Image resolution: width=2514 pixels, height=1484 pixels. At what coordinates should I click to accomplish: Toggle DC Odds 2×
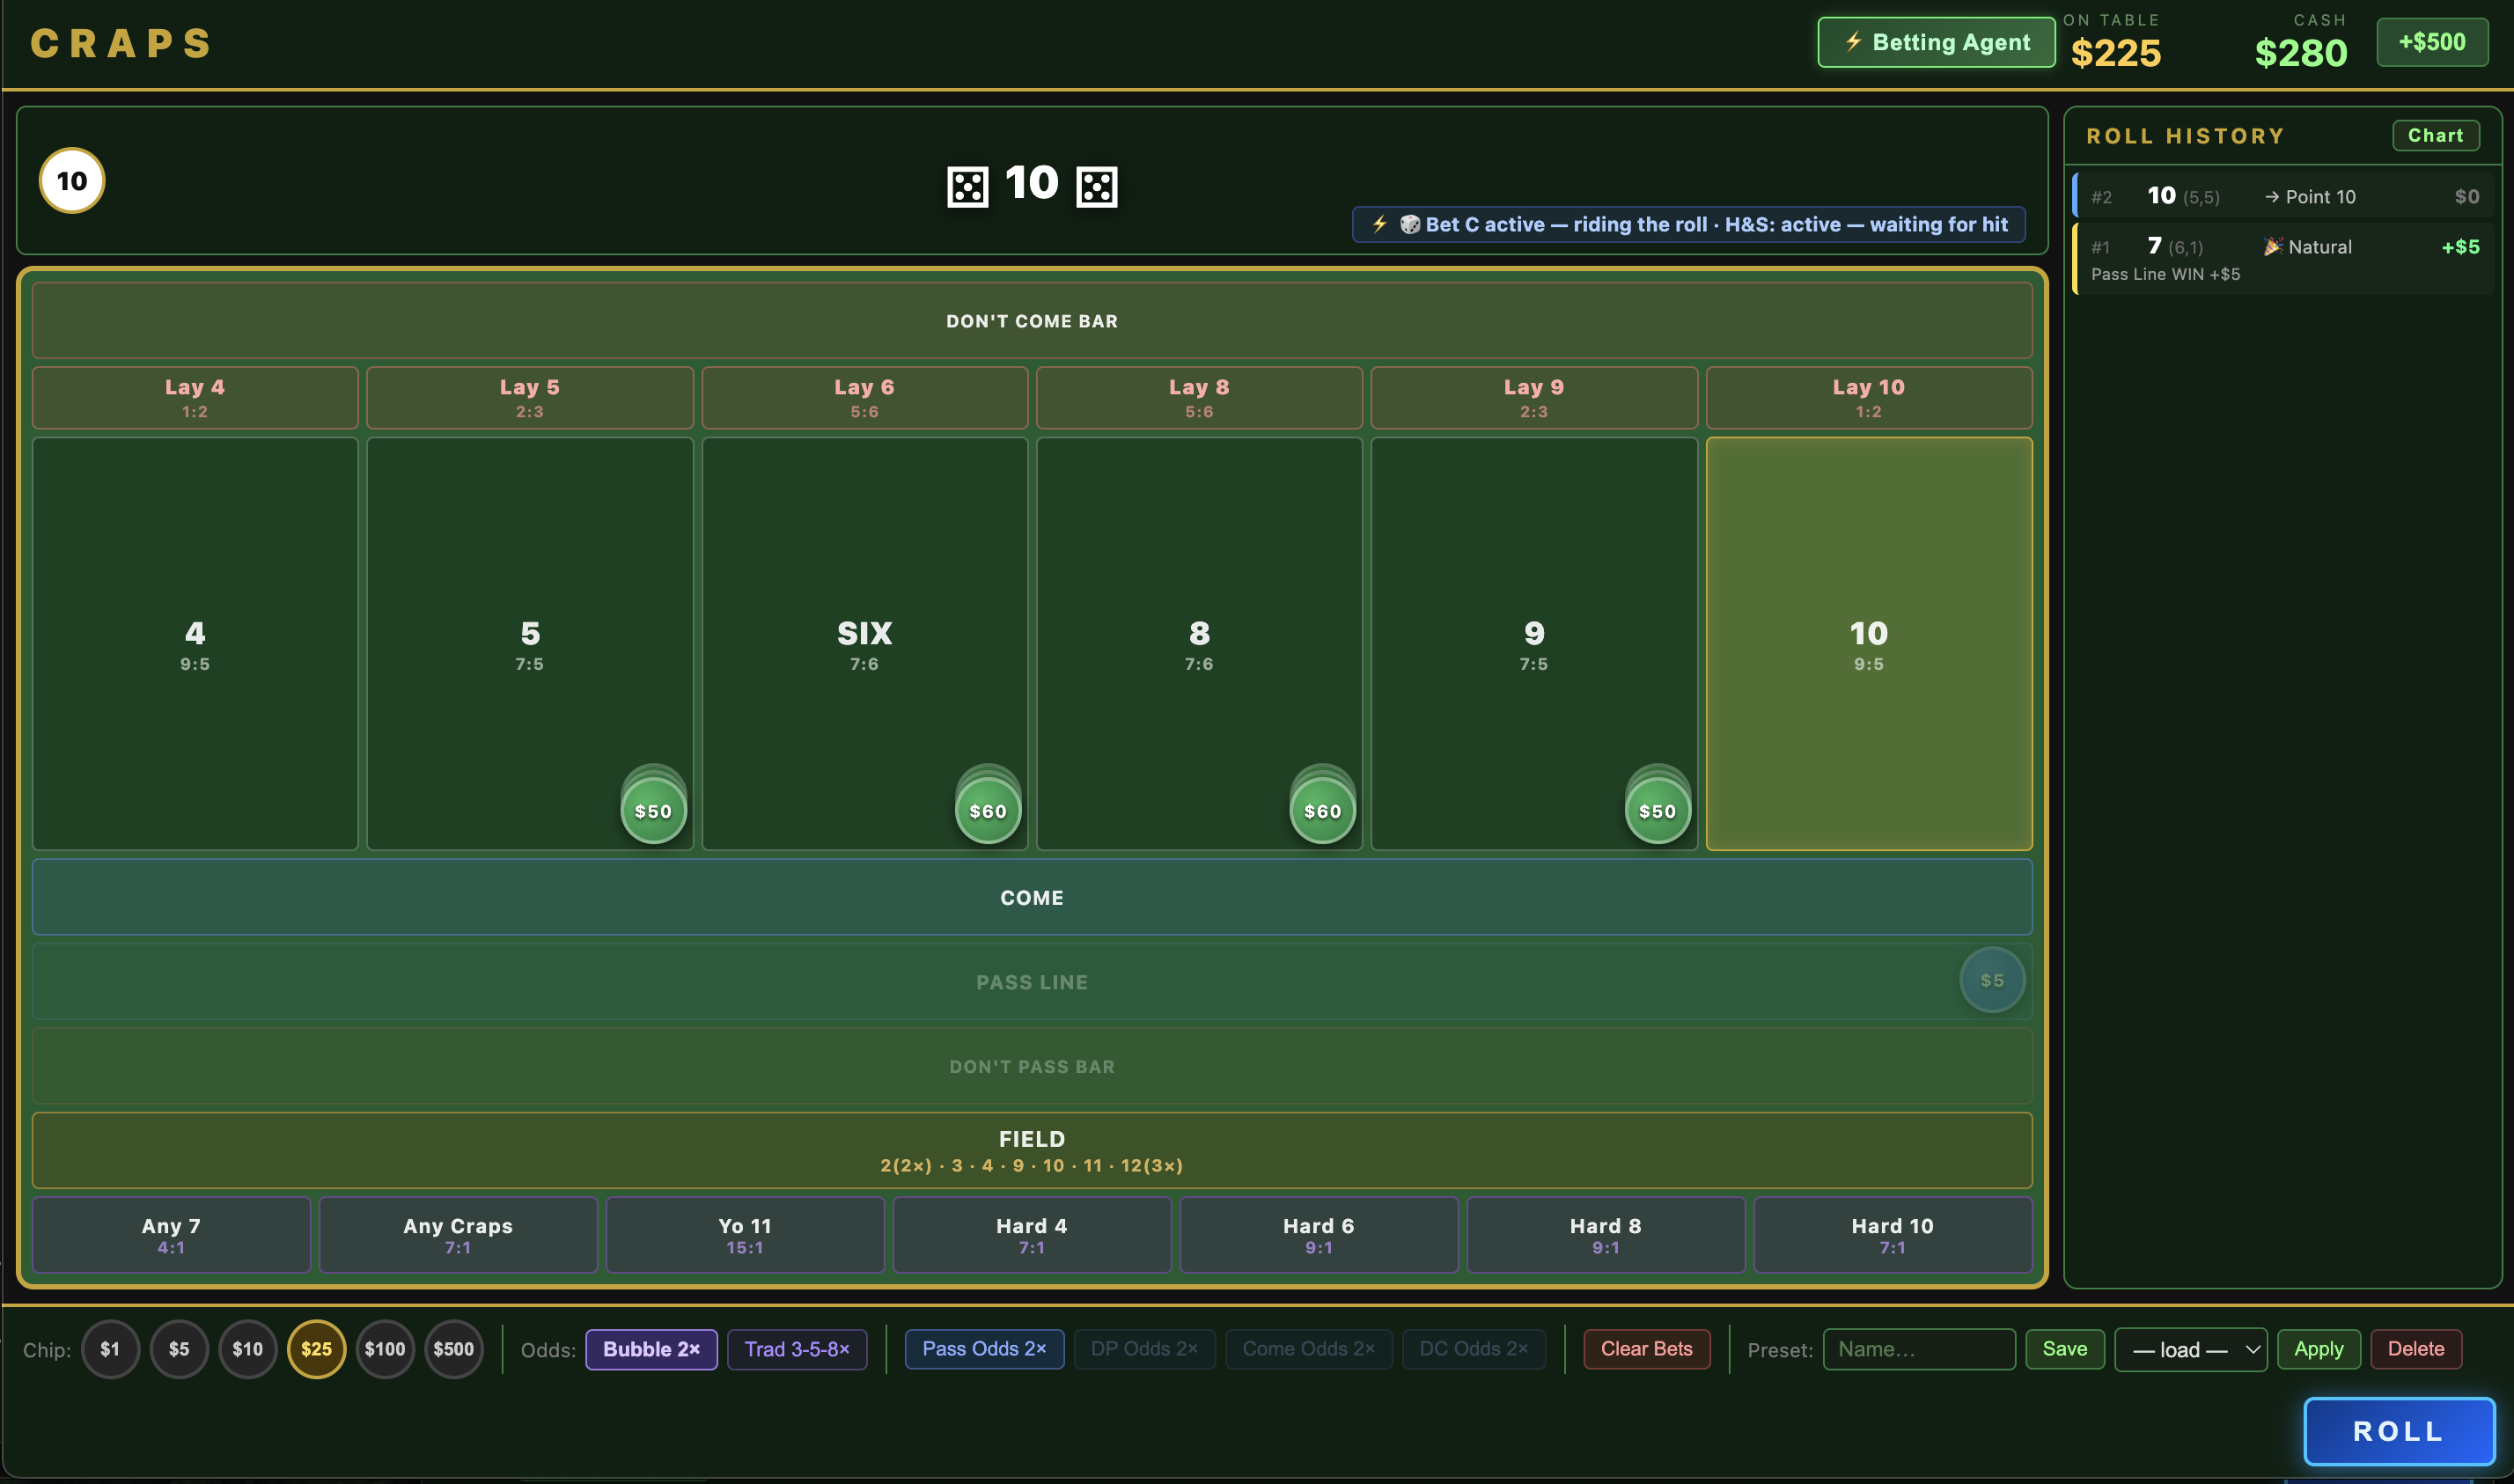click(1473, 1349)
